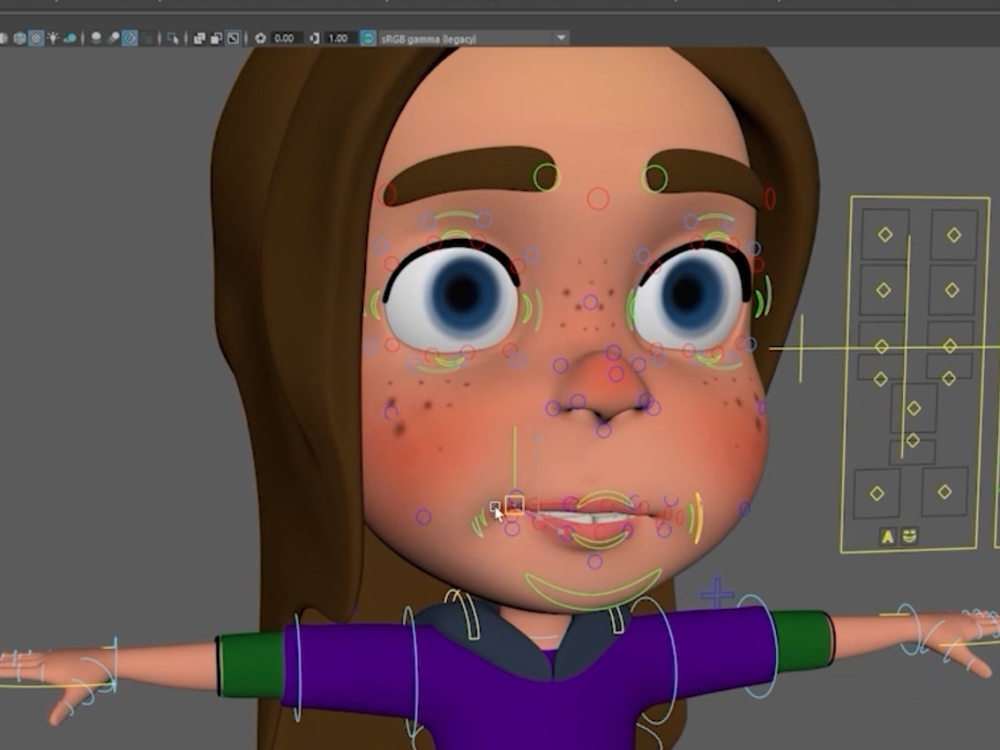Toggle Wireframe on Shaded viewport icon
The height and width of the screenshot is (750, 1000).
20,38
